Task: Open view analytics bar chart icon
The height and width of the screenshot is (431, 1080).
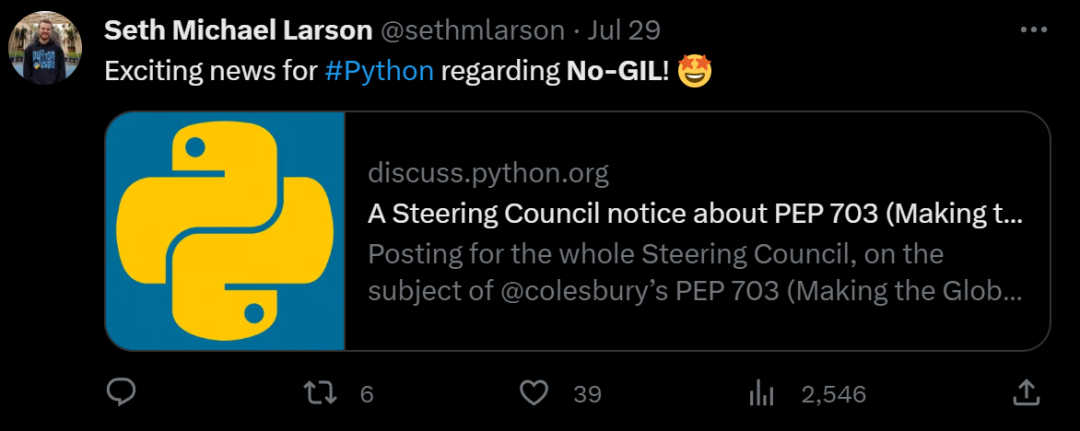Action: [762, 393]
